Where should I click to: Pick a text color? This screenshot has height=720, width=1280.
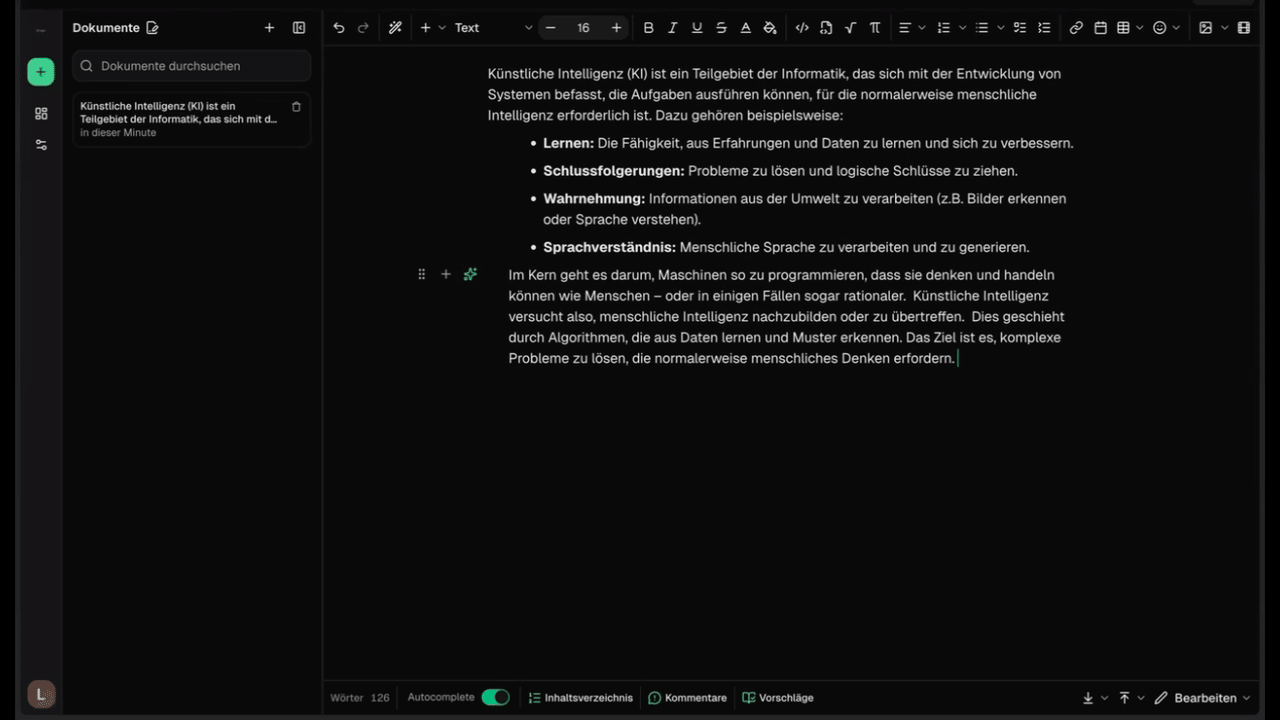745,28
